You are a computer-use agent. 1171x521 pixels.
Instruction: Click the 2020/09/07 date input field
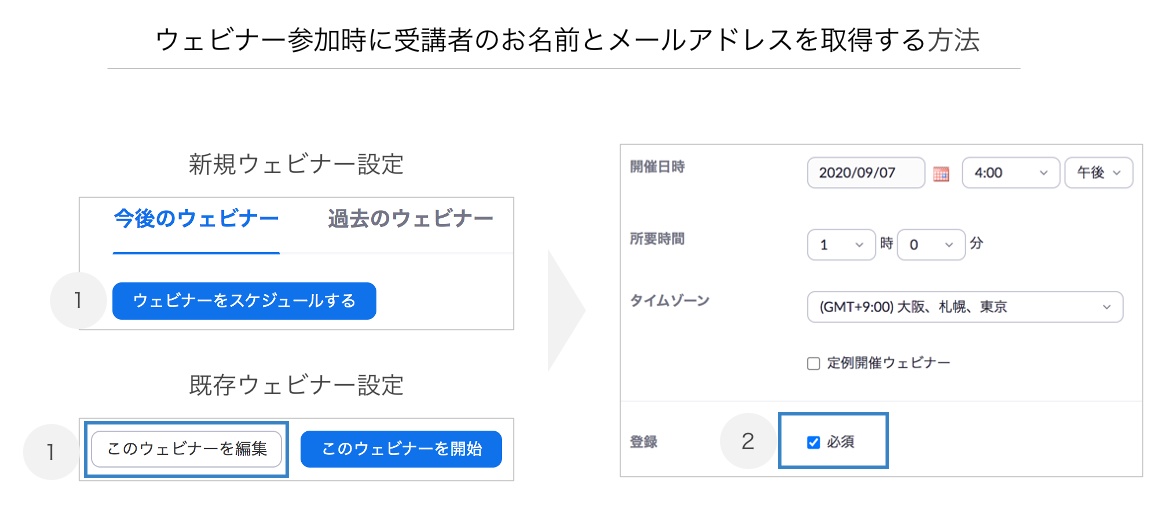coord(866,172)
